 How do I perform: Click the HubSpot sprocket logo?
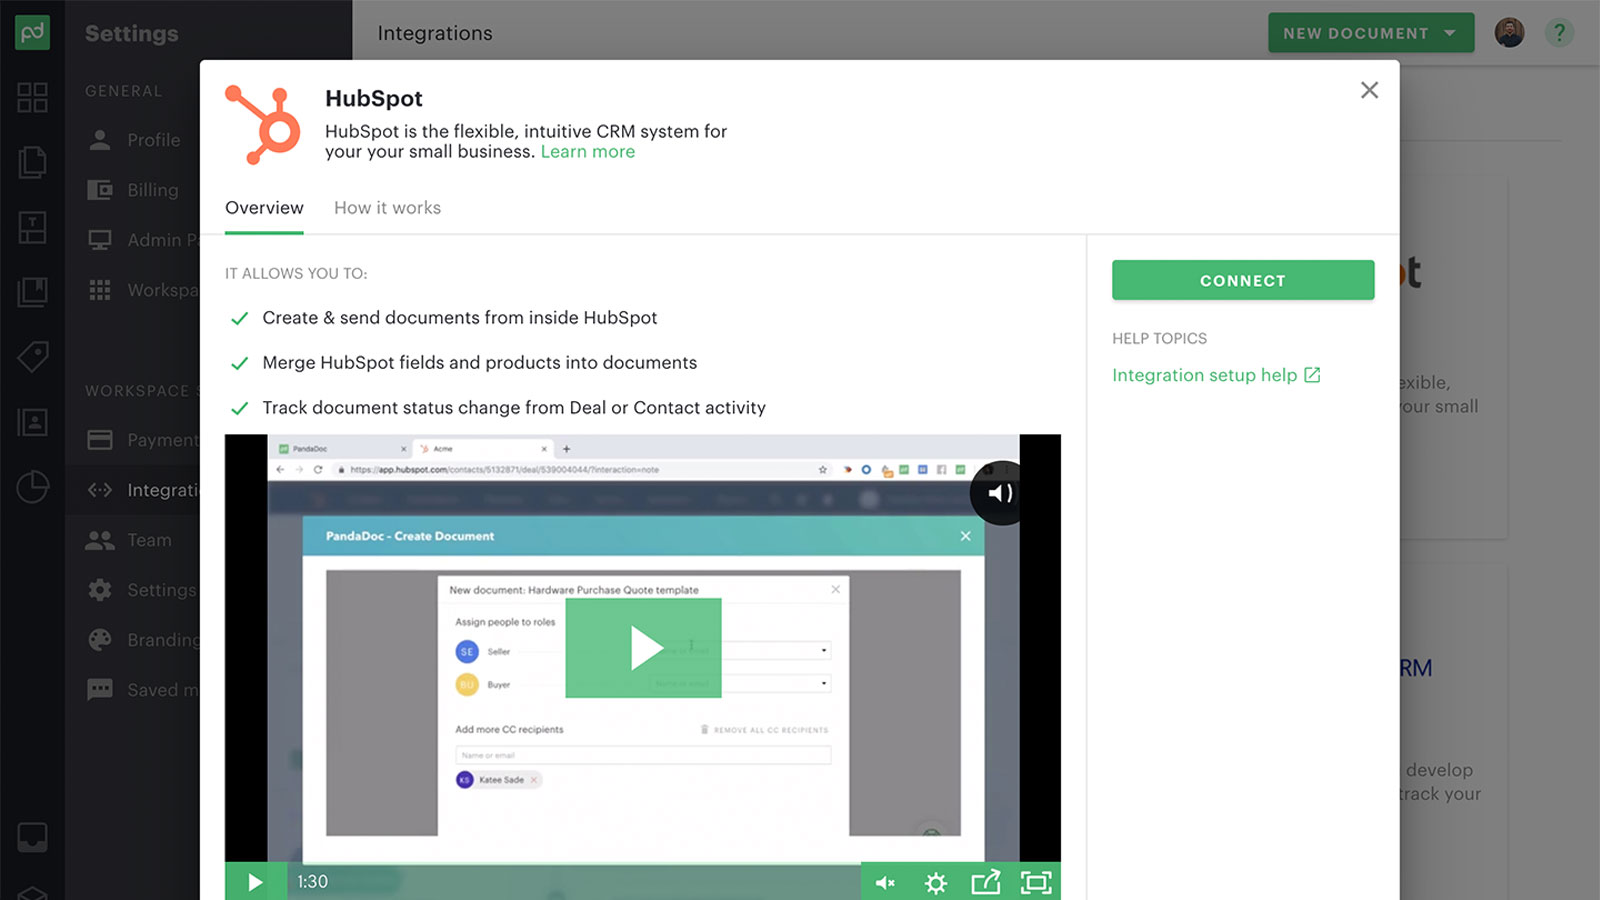262,125
